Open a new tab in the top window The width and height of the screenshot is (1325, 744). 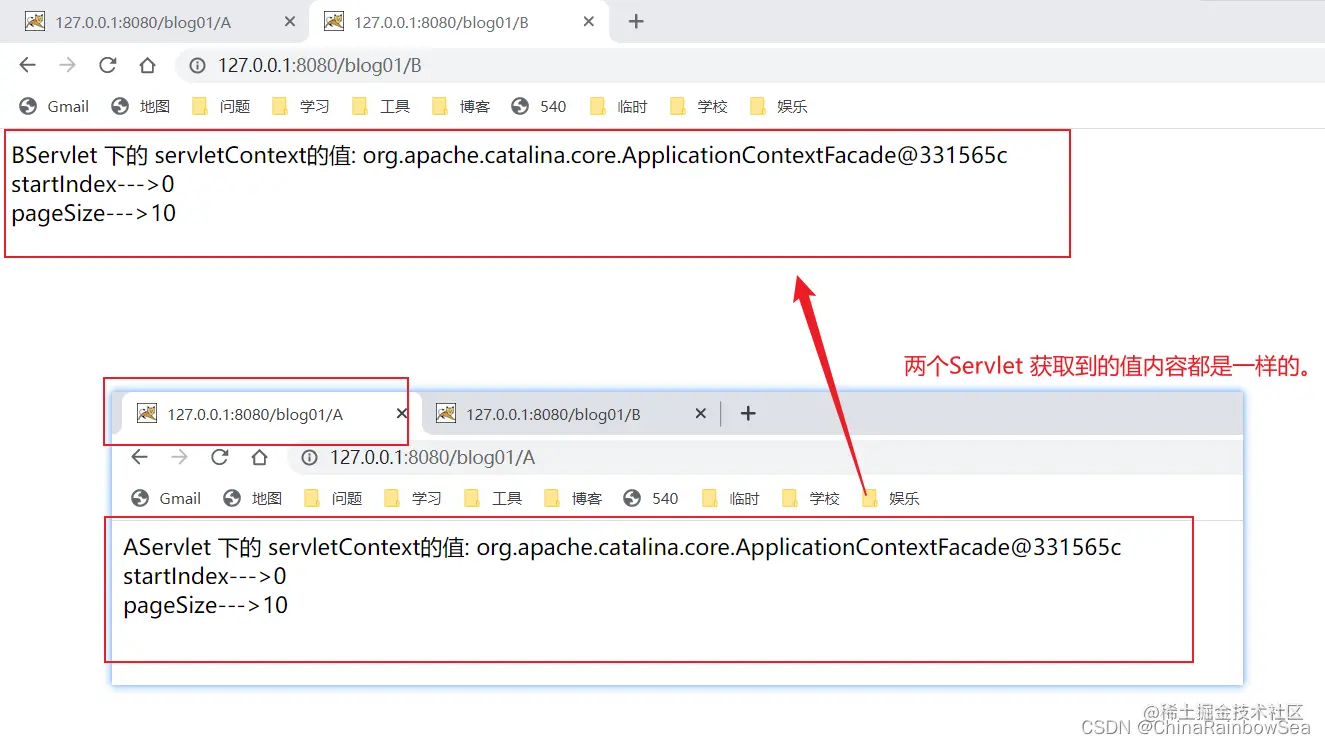pos(635,21)
